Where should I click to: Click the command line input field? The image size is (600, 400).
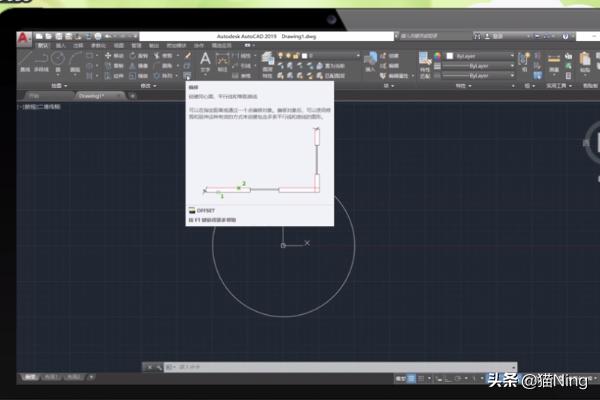coord(341,367)
